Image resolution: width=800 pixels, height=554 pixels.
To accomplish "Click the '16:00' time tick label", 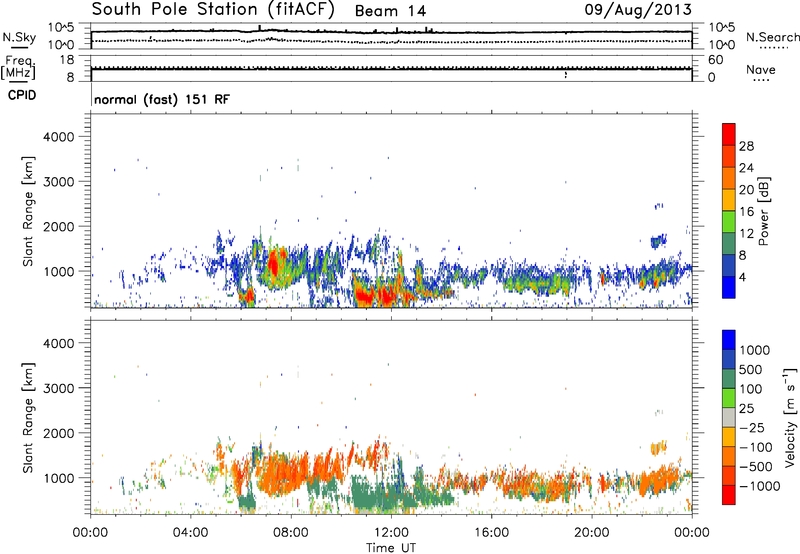I will pyautogui.click(x=491, y=533).
